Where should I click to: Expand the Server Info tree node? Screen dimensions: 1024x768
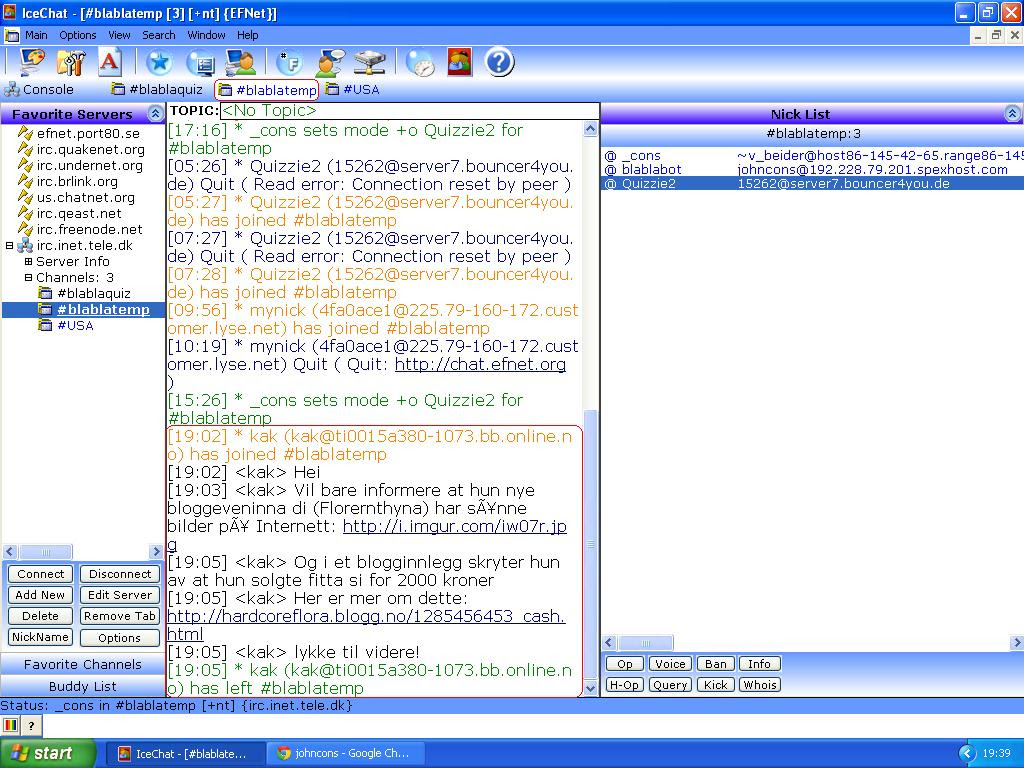click(x=28, y=261)
